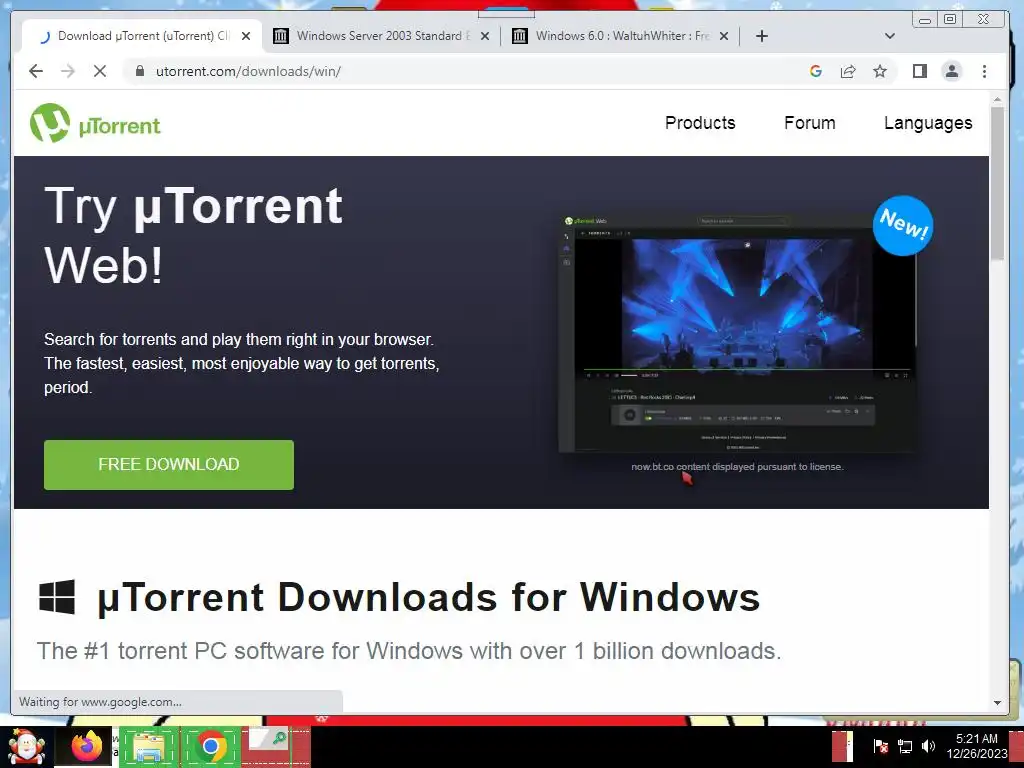1024x768 pixels.
Task: Open the red search window taskbar item
Action: coord(276,747)
